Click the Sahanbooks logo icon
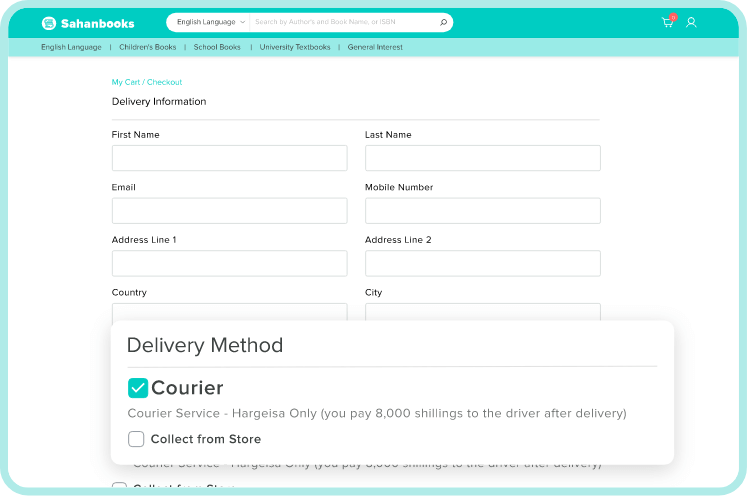This screenshot has height=496, width=747. pos(49,22)
